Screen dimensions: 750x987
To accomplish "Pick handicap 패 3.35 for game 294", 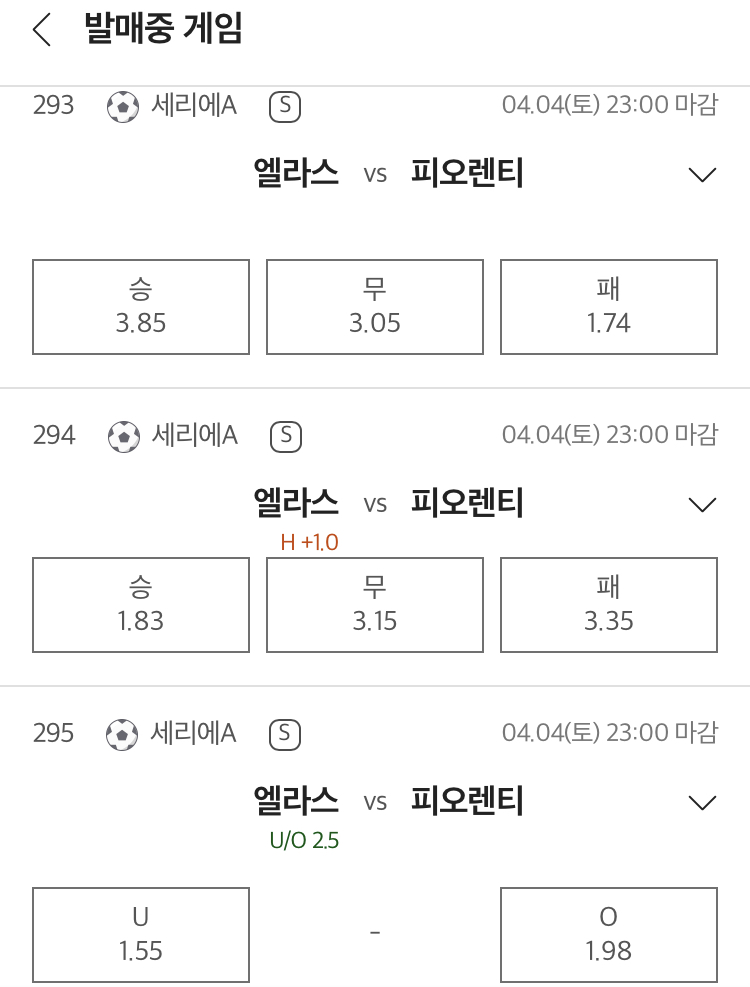I will point(609,605).
